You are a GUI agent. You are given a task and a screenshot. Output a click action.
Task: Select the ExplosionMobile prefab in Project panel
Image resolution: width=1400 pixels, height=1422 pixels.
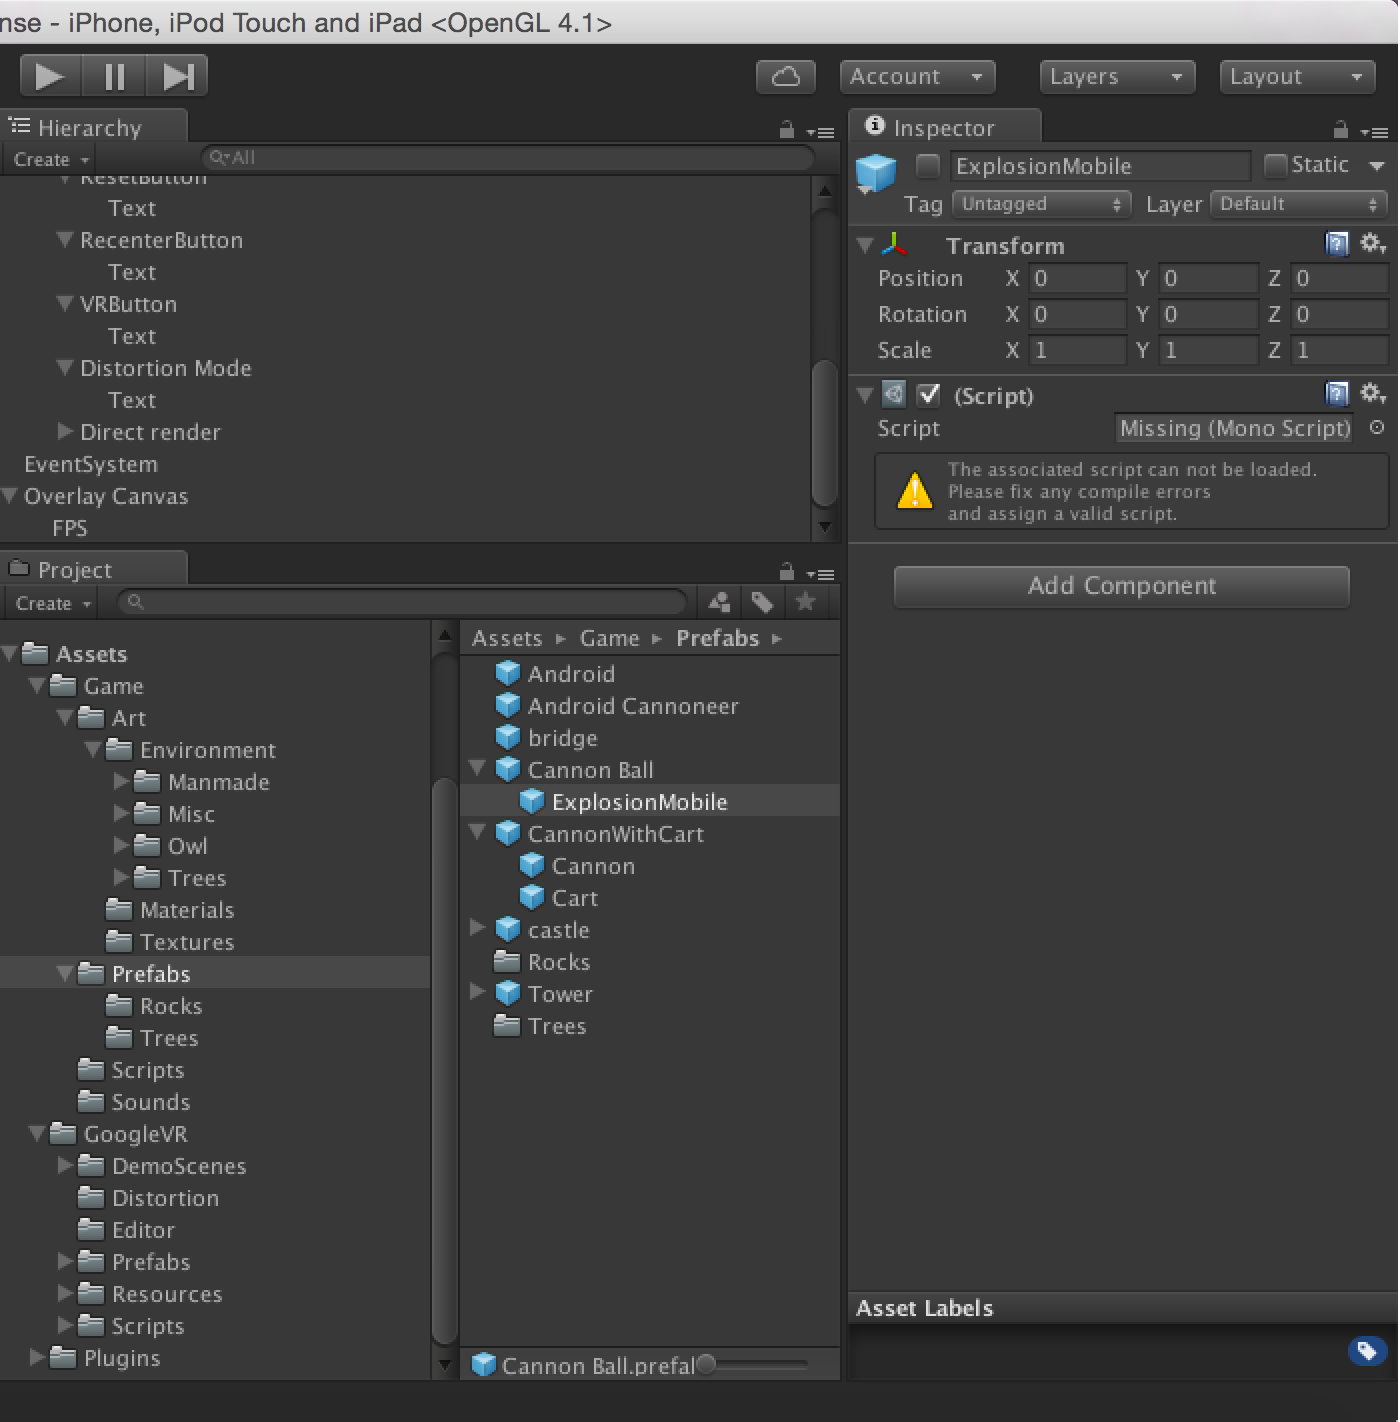pyautogui.click(x=638, y=801)
